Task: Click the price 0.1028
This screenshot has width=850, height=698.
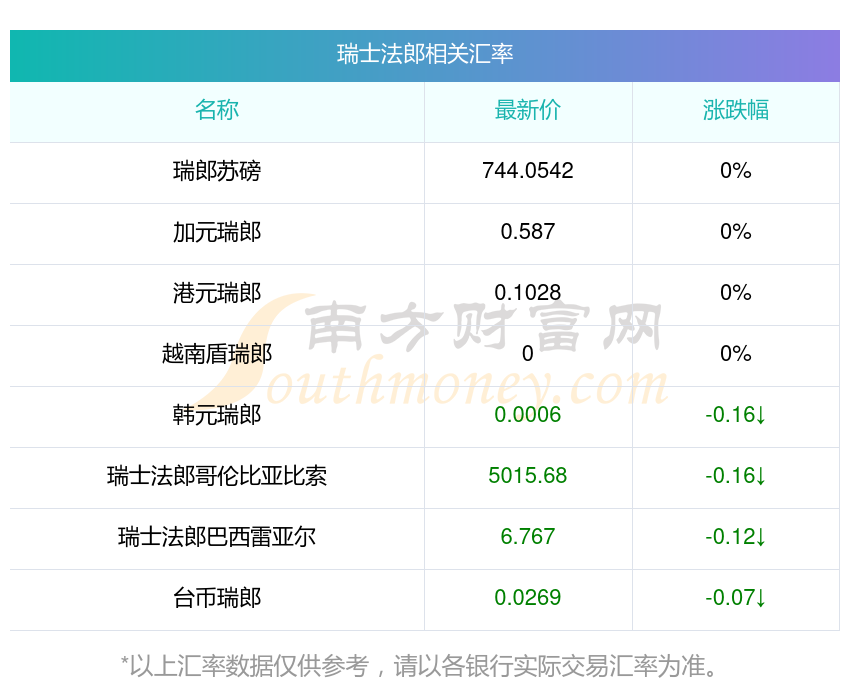Action: [527, 293]
